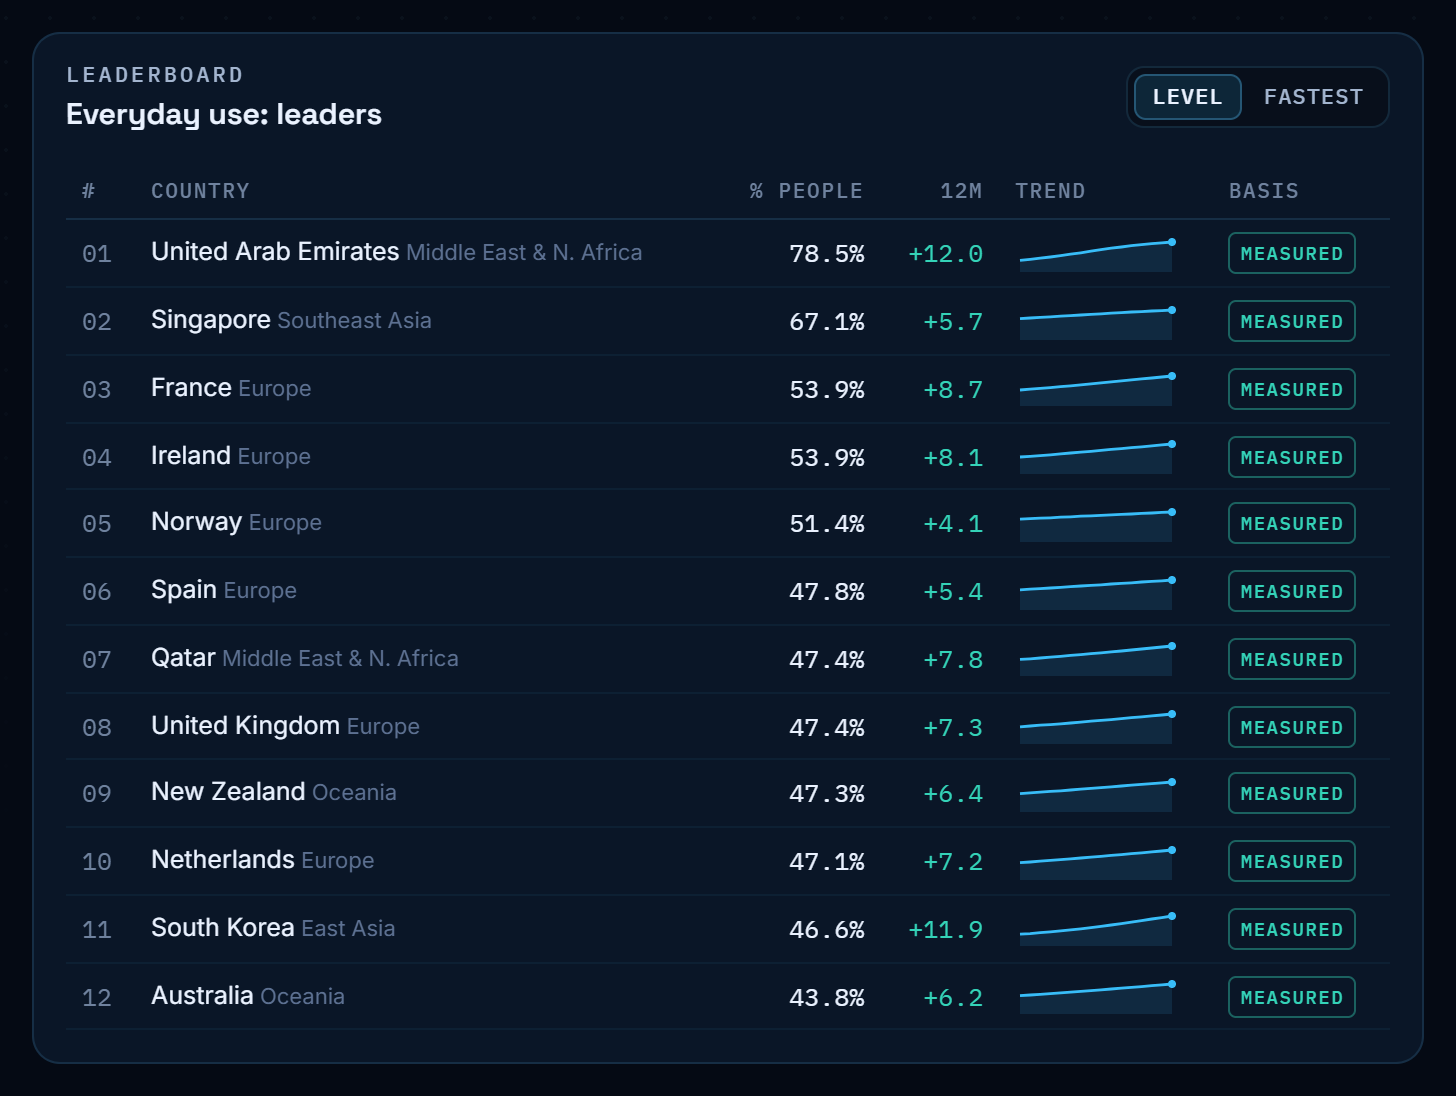This screenshot has width=1456, height=1096.
Task: Click the 51.4% value for Norway
Action: pos(827,524)
